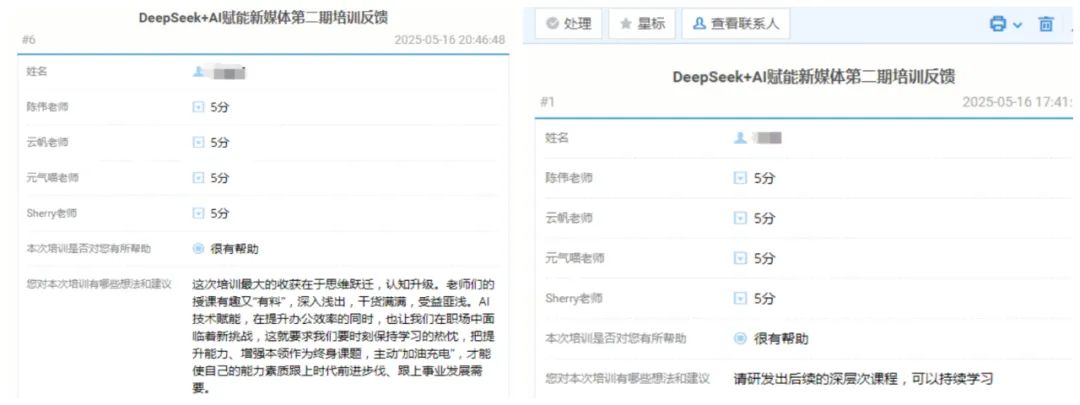Select the 很有帮助 radio button in feedback #1

point(740,339)
